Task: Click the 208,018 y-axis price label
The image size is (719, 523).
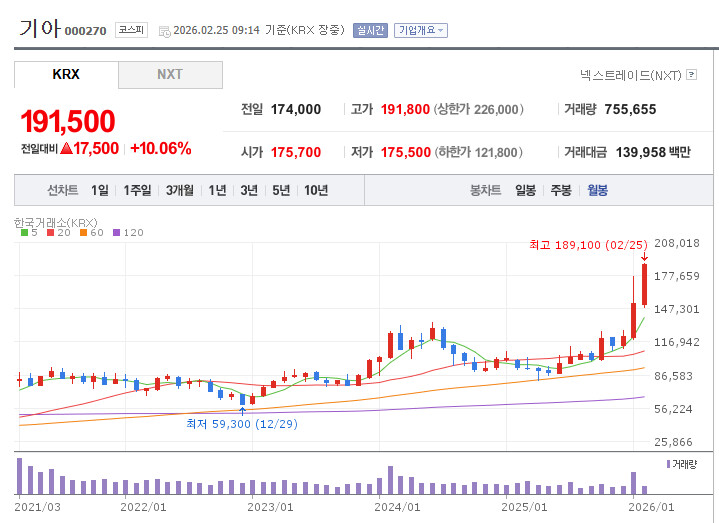Action: 677,243
